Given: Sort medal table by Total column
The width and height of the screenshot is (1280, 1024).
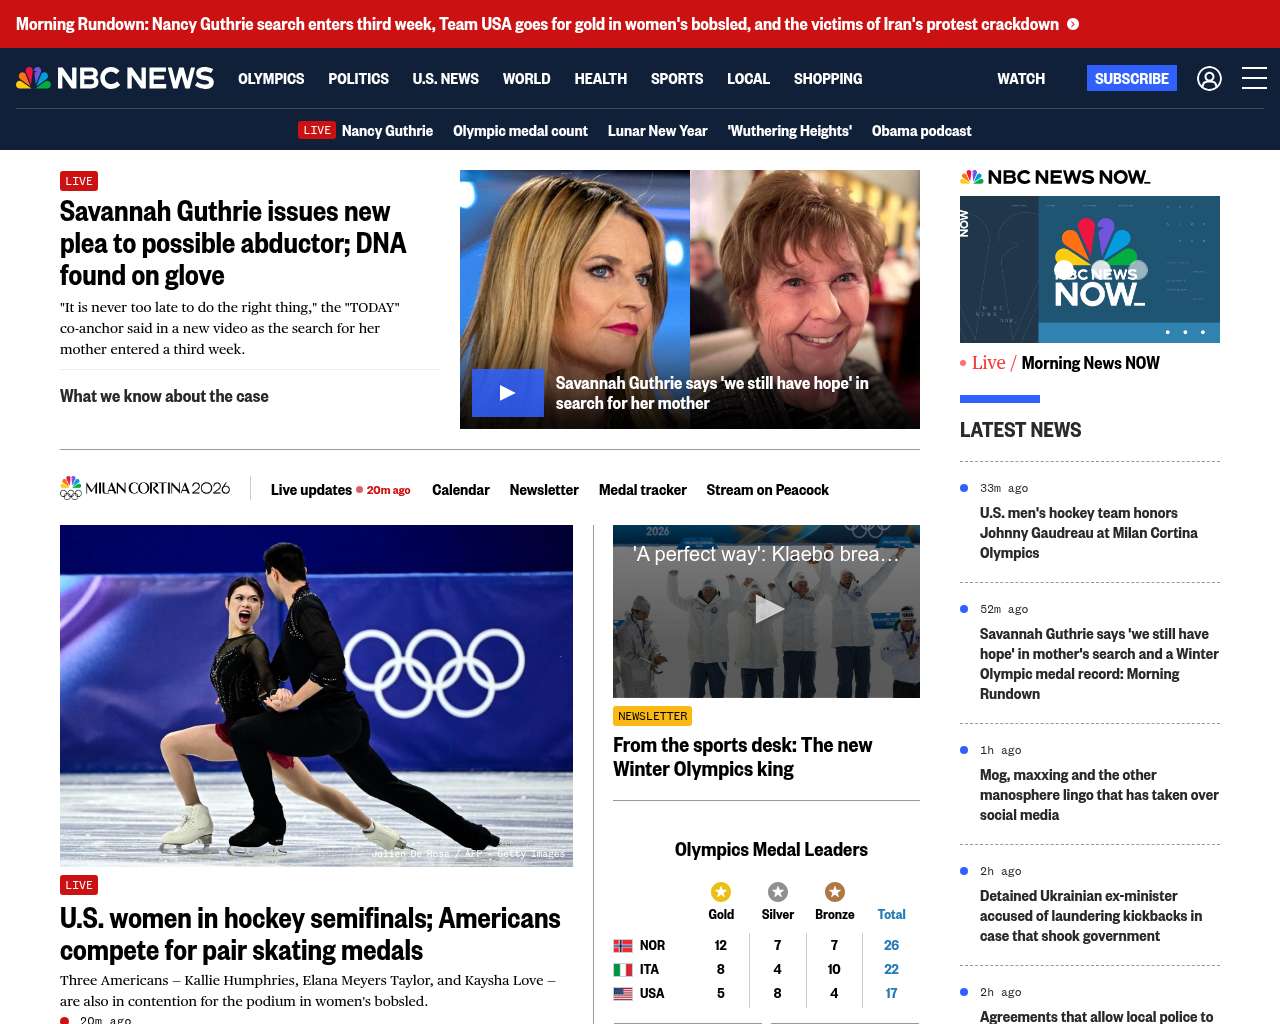Looking at the screenshot, I should [891, 914].
